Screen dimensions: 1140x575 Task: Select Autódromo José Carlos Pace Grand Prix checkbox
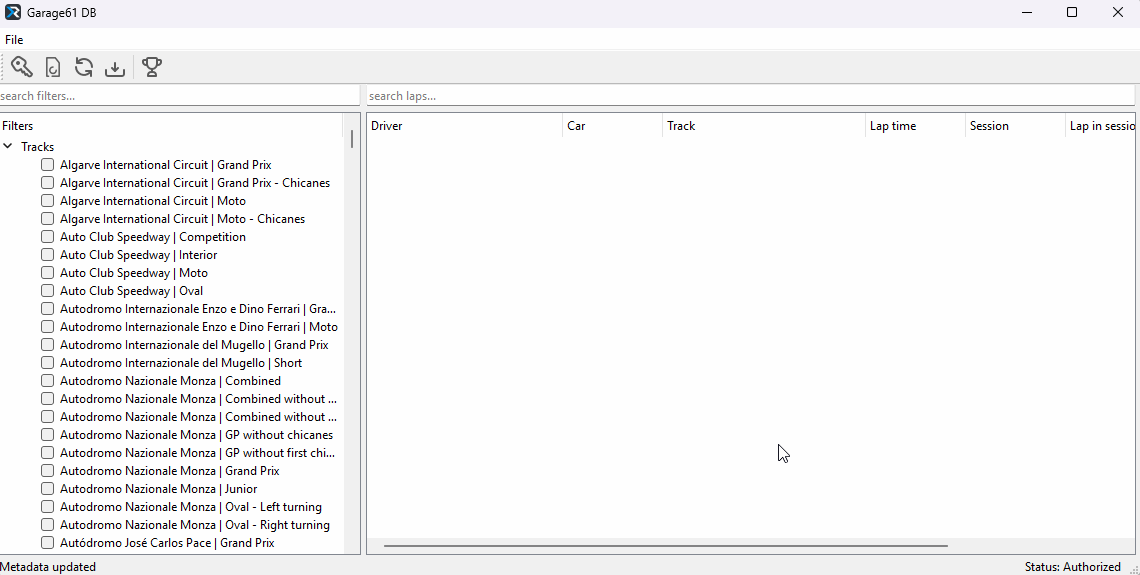coord(47,543)
